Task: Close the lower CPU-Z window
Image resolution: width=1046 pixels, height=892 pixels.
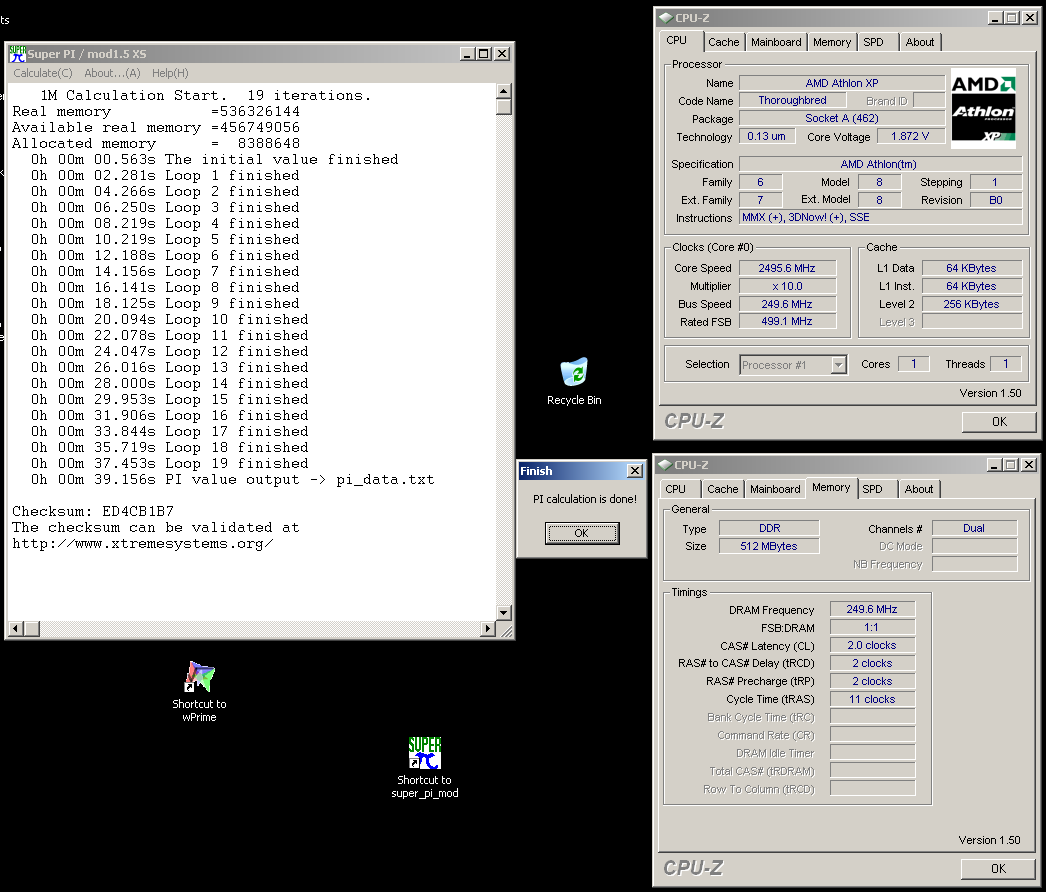Action: click(1029, 465)
